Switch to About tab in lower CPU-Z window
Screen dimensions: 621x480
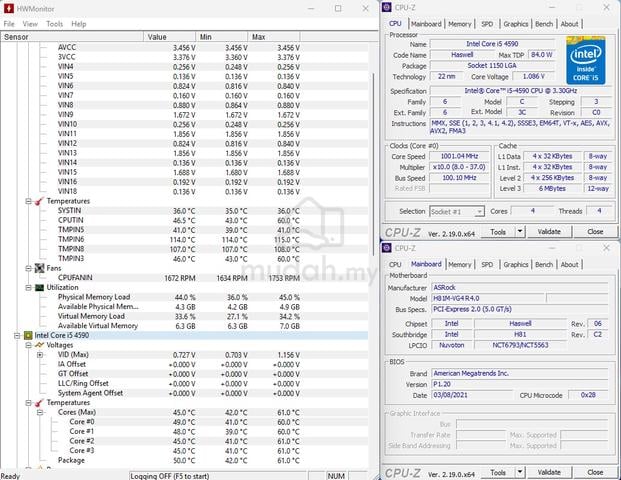570,265
